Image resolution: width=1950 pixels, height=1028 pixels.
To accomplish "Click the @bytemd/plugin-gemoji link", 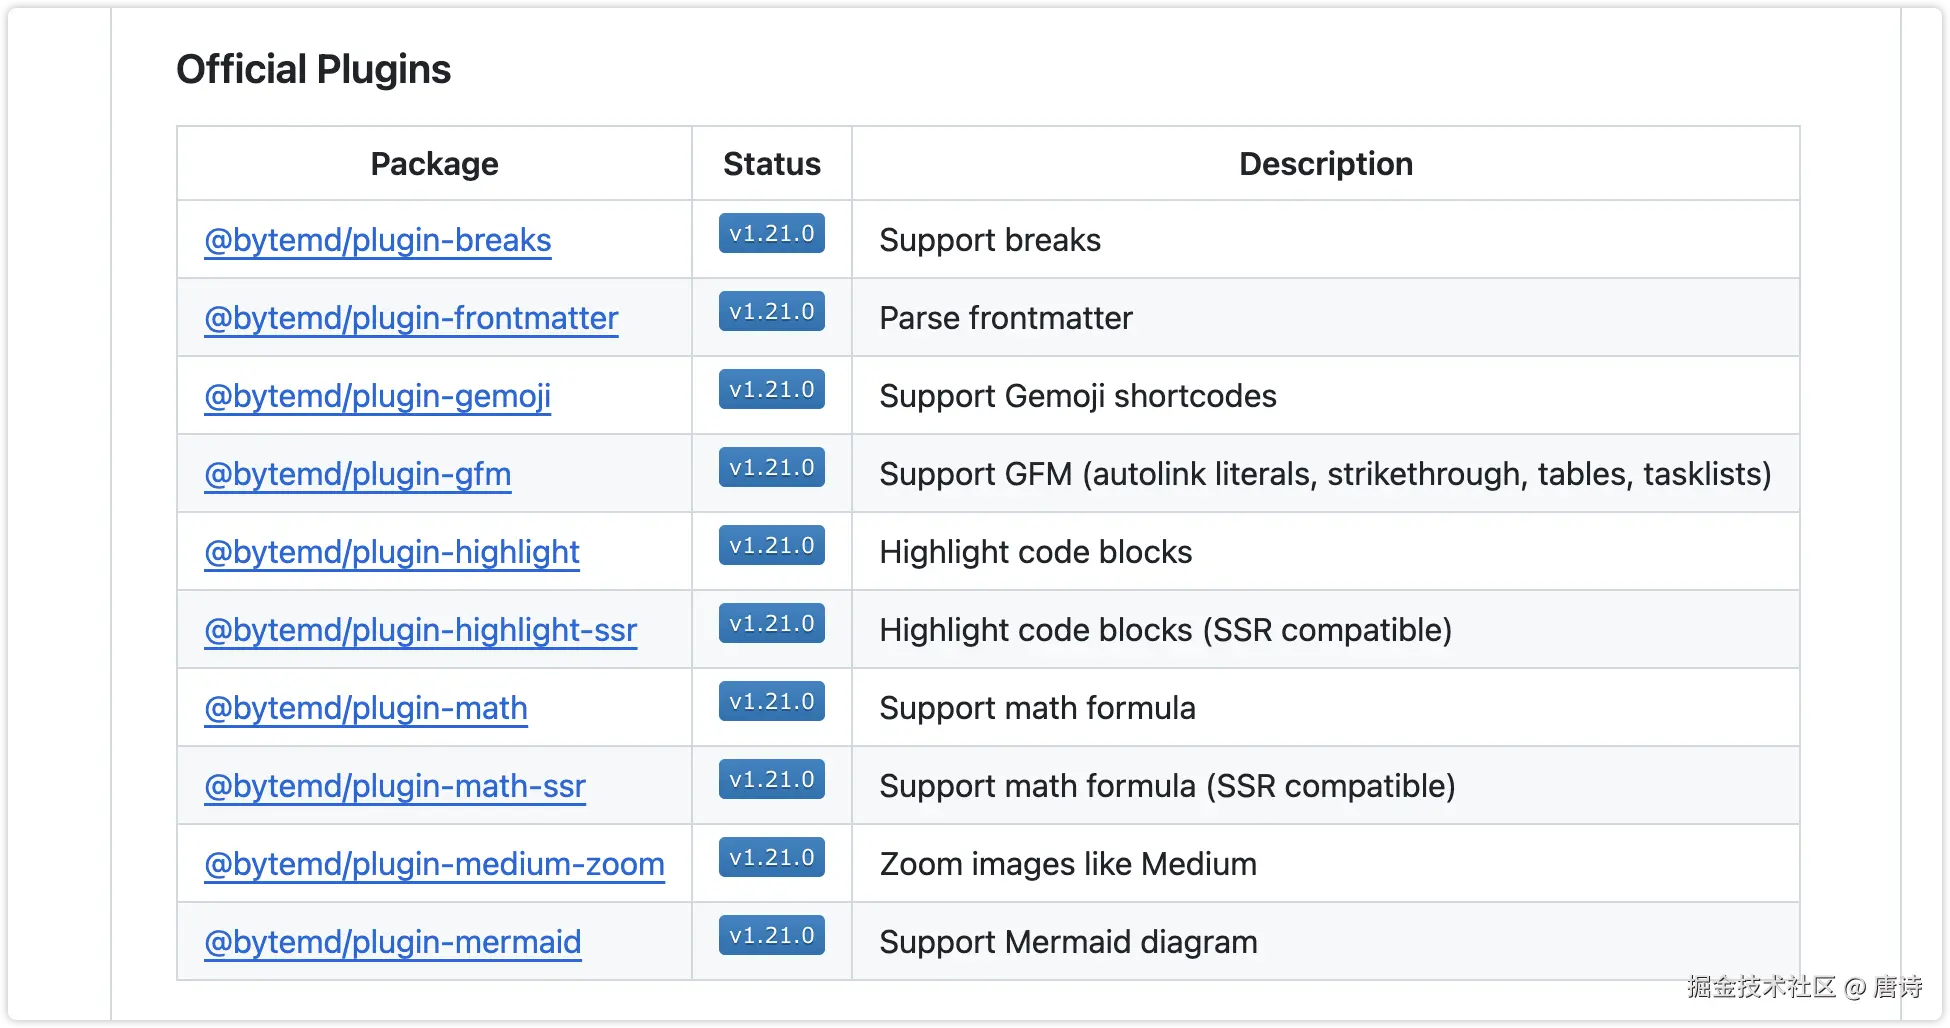I will pos(377,396).
